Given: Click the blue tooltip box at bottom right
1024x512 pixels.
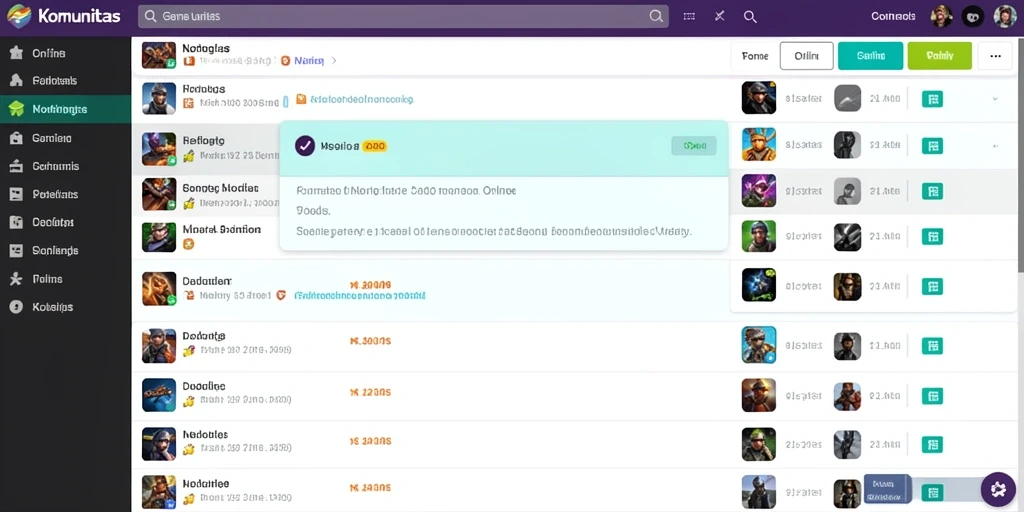Looking at the screenshot, I should (887, 490).
